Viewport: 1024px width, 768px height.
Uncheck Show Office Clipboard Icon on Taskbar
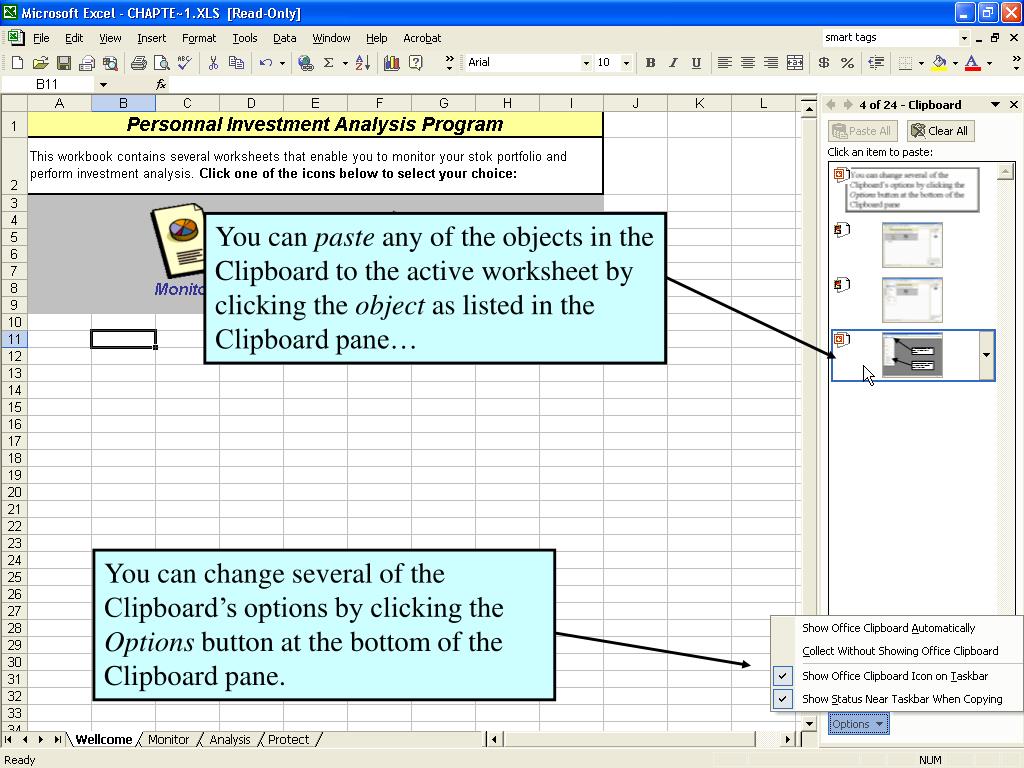click(895, 676)
